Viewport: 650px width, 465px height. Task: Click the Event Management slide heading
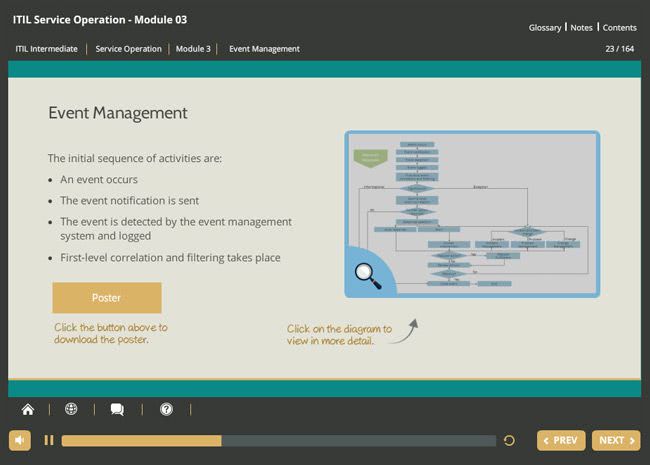(118, 113)
